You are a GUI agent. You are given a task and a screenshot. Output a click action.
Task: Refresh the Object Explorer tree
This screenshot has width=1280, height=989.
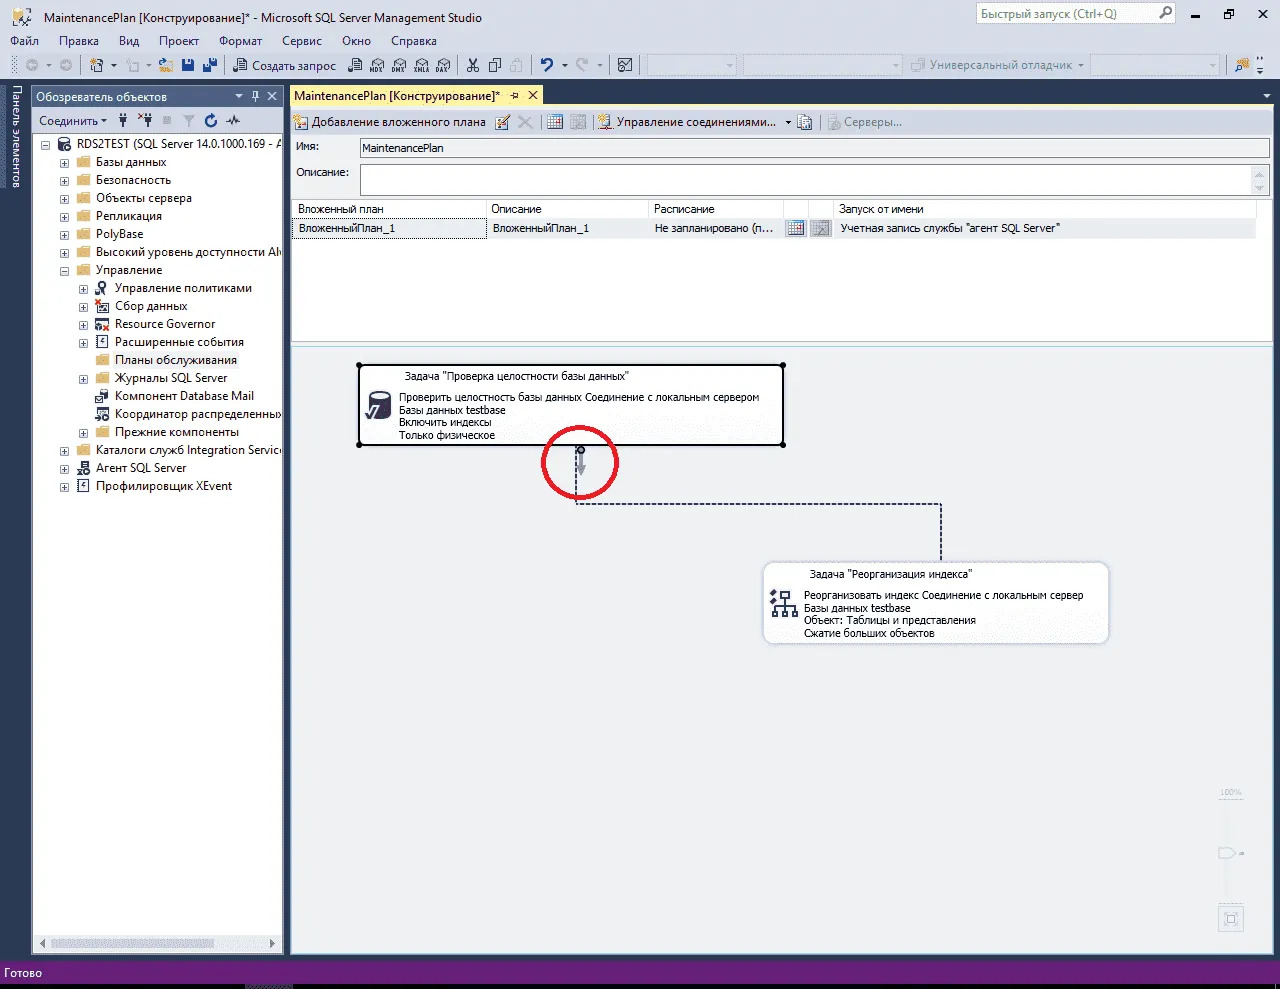pos(211,121)
